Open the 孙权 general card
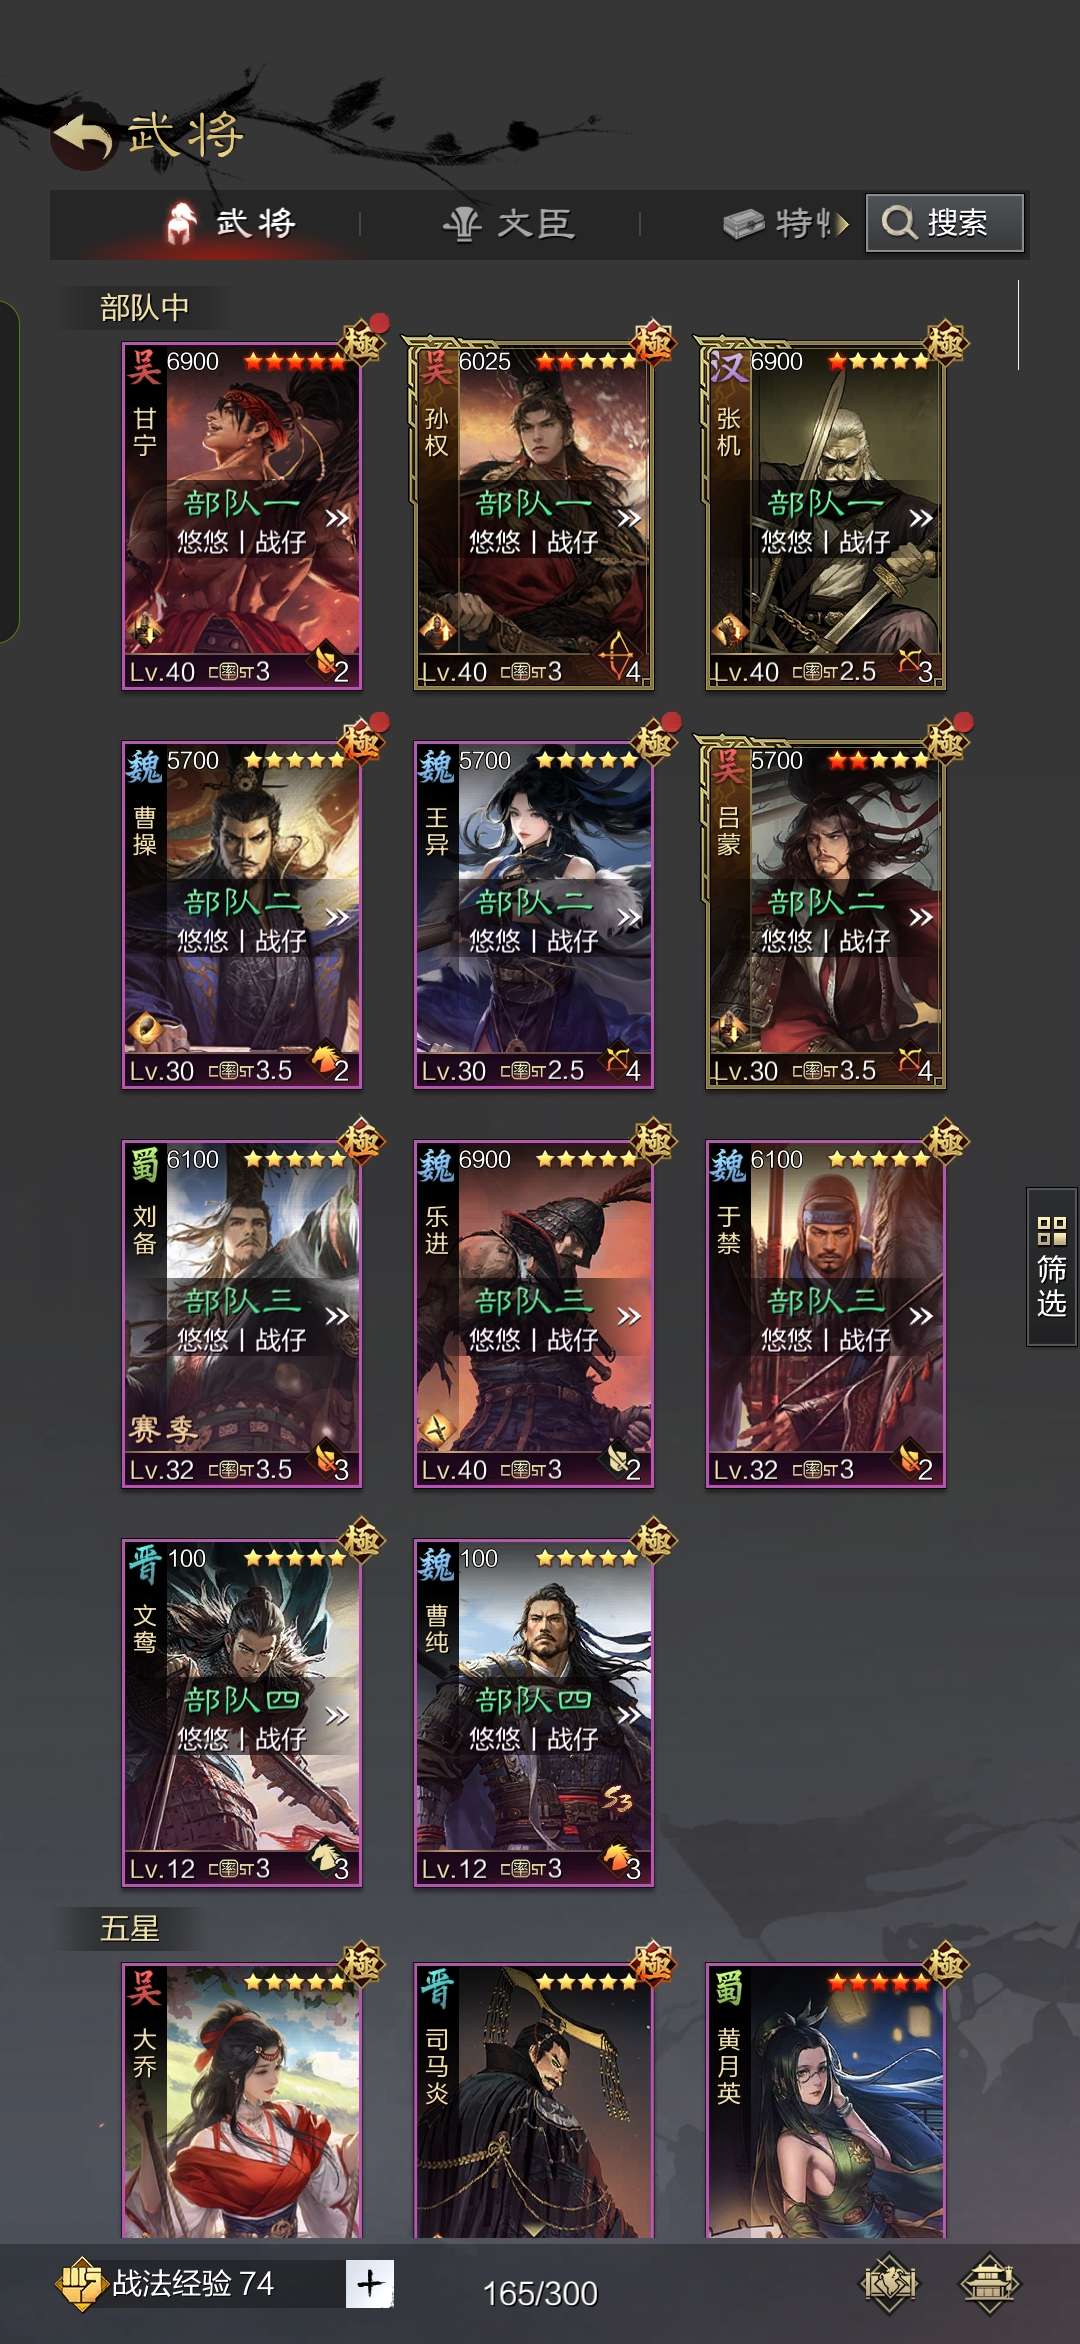This screenshot has width=1080, height=2344. point(533,516)
